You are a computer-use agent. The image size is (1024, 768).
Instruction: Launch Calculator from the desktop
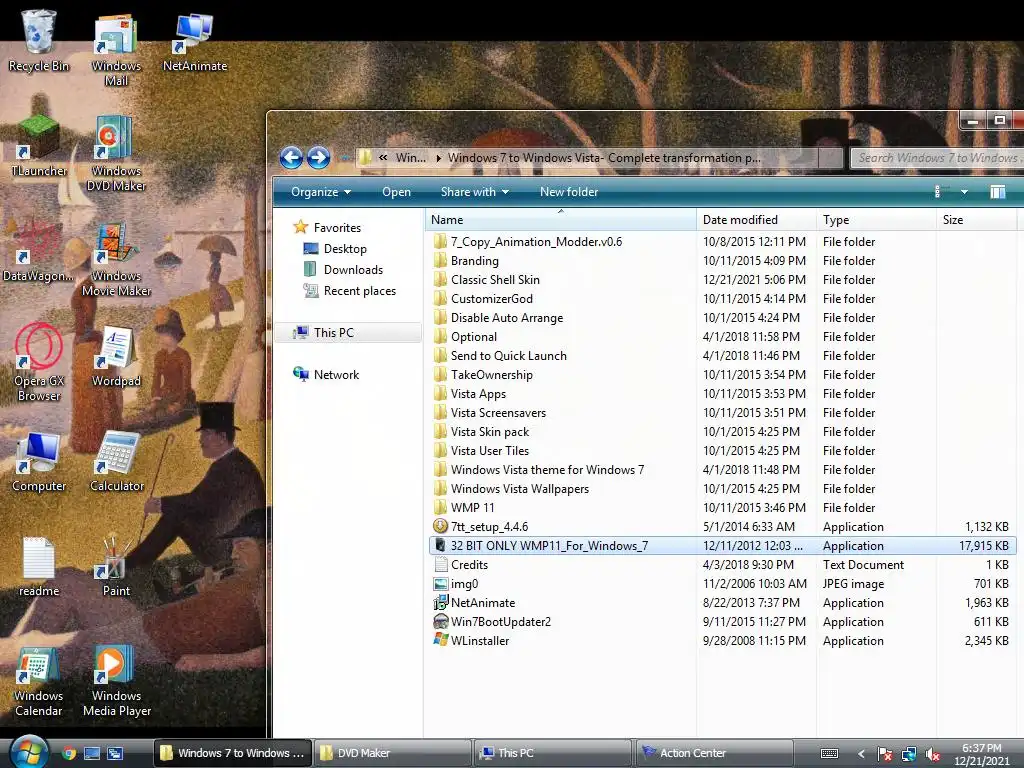(x=116, y=462)
